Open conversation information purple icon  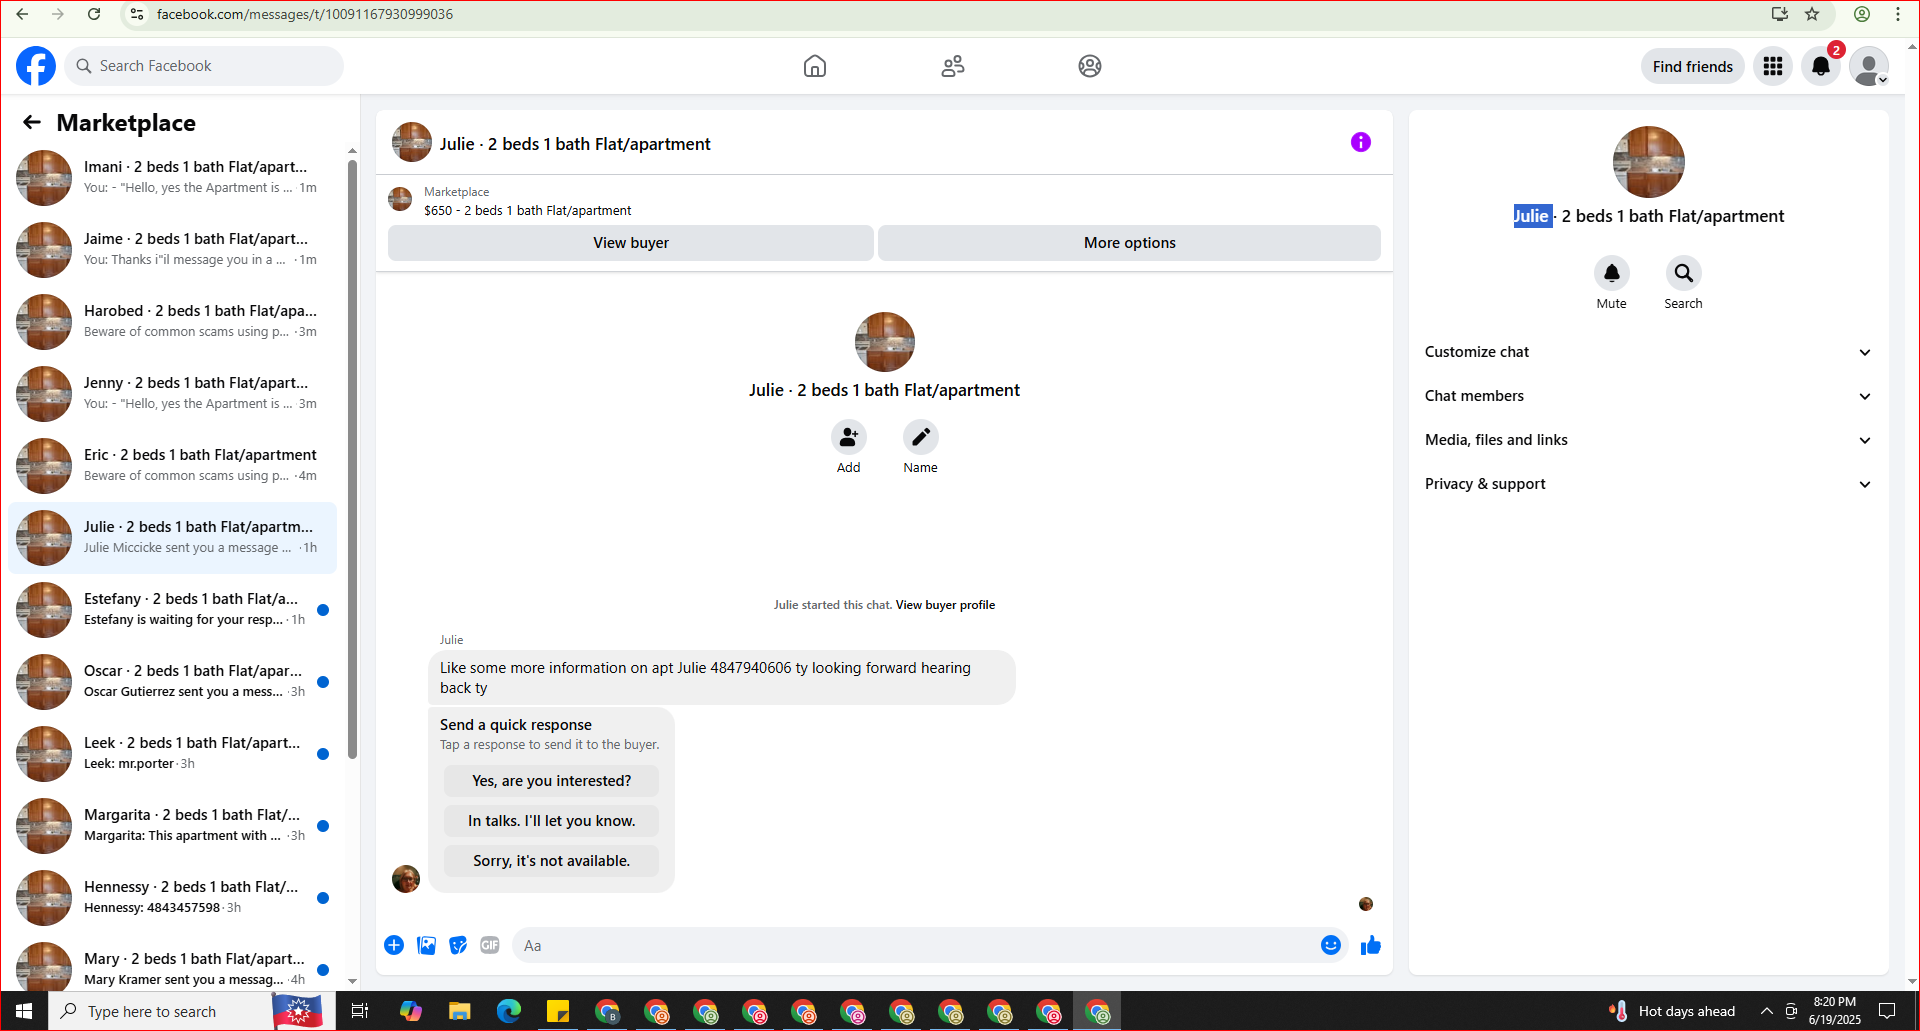[x=1361, y=142]
